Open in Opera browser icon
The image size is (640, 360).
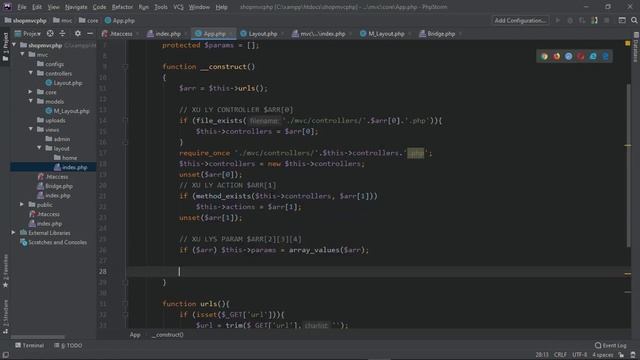coord(581,57)
